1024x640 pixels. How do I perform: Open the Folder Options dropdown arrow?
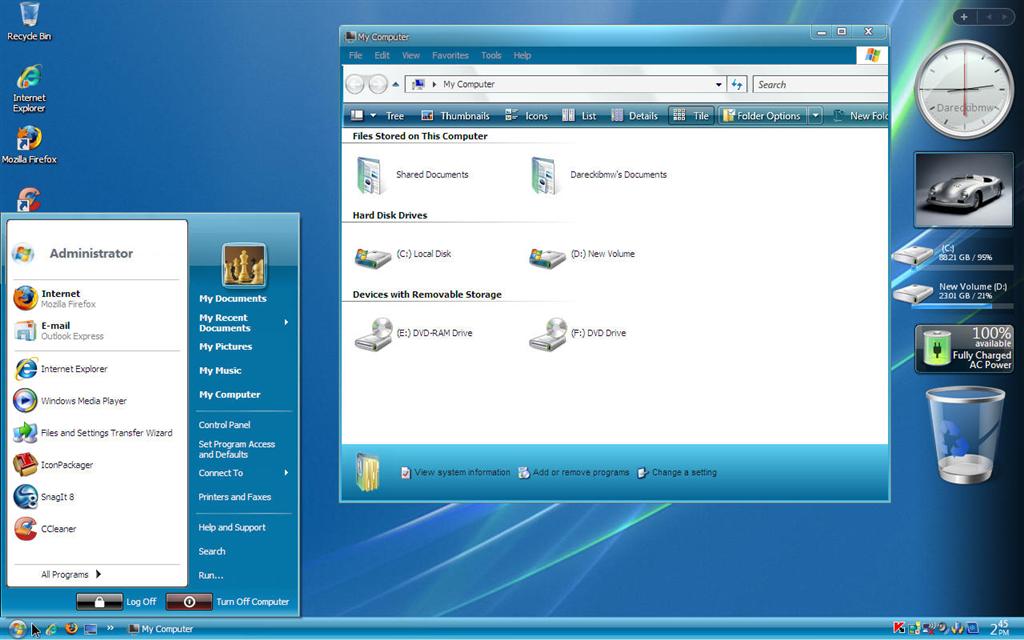pyautogui.click(x=815, y=116)
